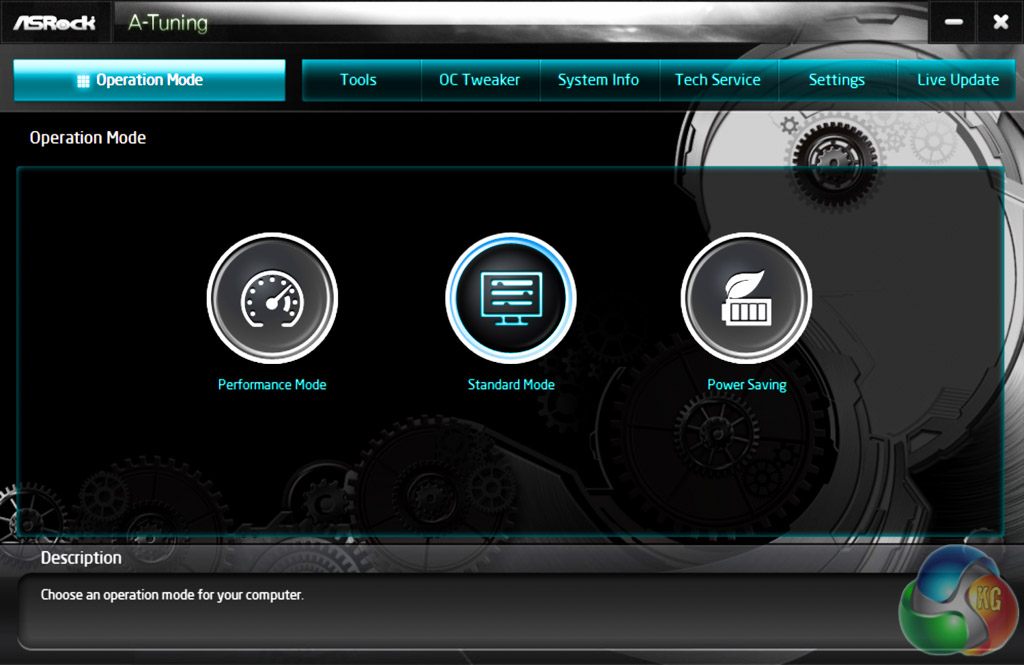Open the Tech Service tab

[718, 80]
